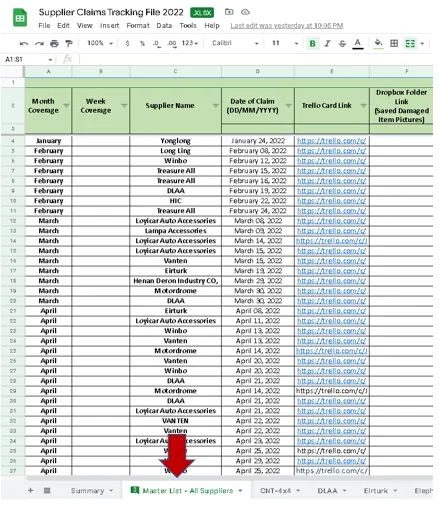Open the All sheets list icon
Screen dimensions: 439x506
pyautogui.click(x=47, y=490)
